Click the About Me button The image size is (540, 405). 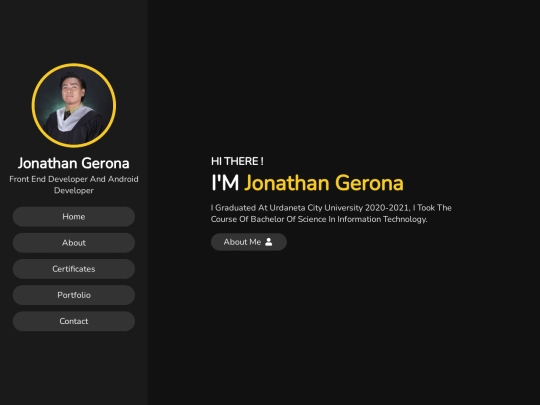tap(249, 242)
